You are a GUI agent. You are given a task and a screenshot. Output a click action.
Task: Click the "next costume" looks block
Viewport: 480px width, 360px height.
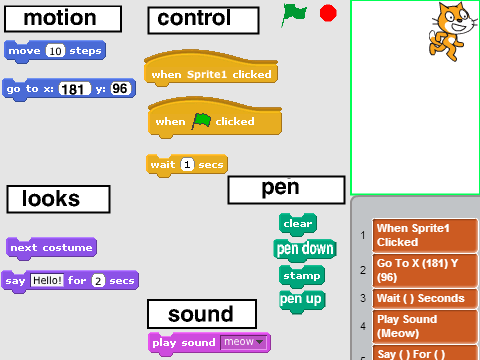pyautogui.click(x=51, y=248)
